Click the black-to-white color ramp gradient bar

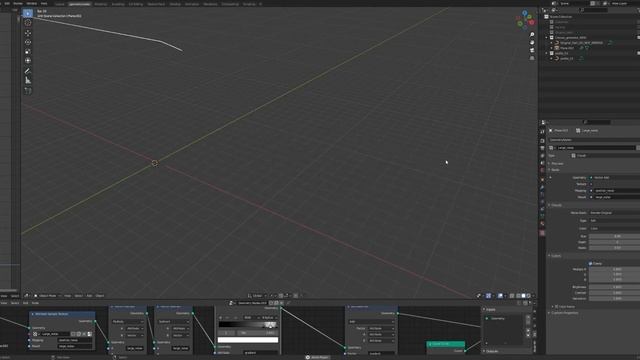click(x=248, y=325)
